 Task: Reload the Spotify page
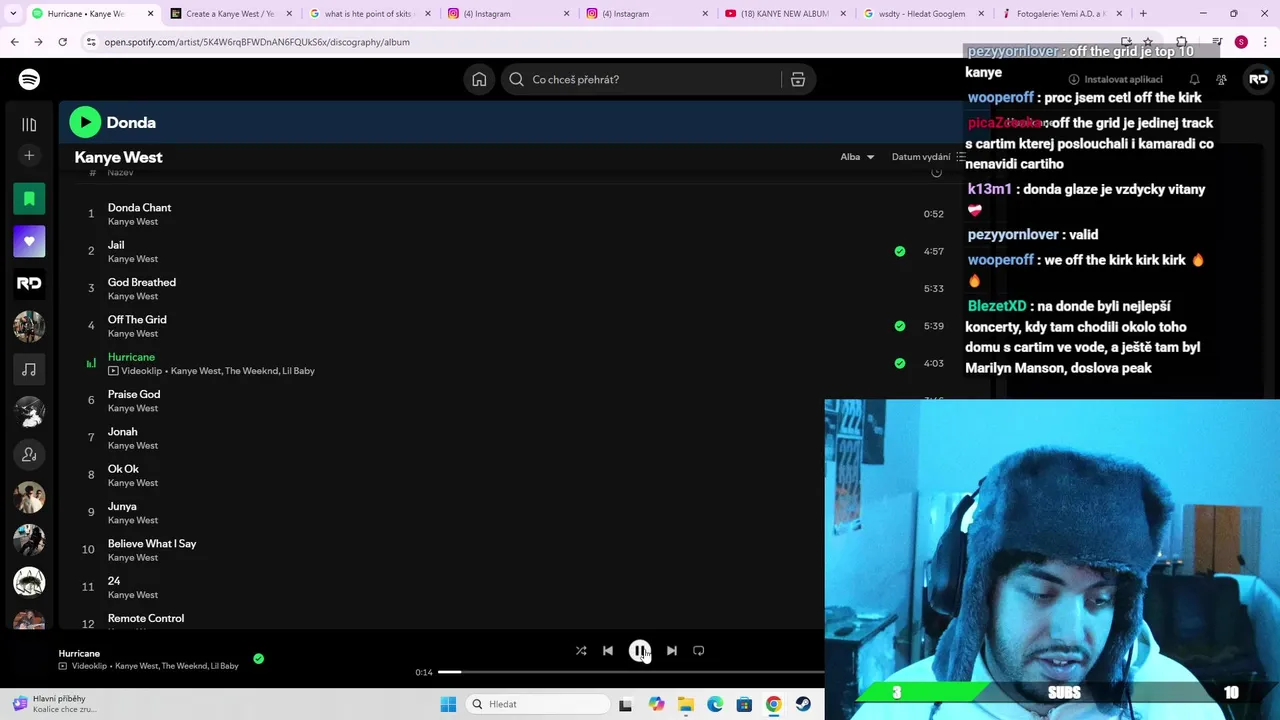point(62,42)
